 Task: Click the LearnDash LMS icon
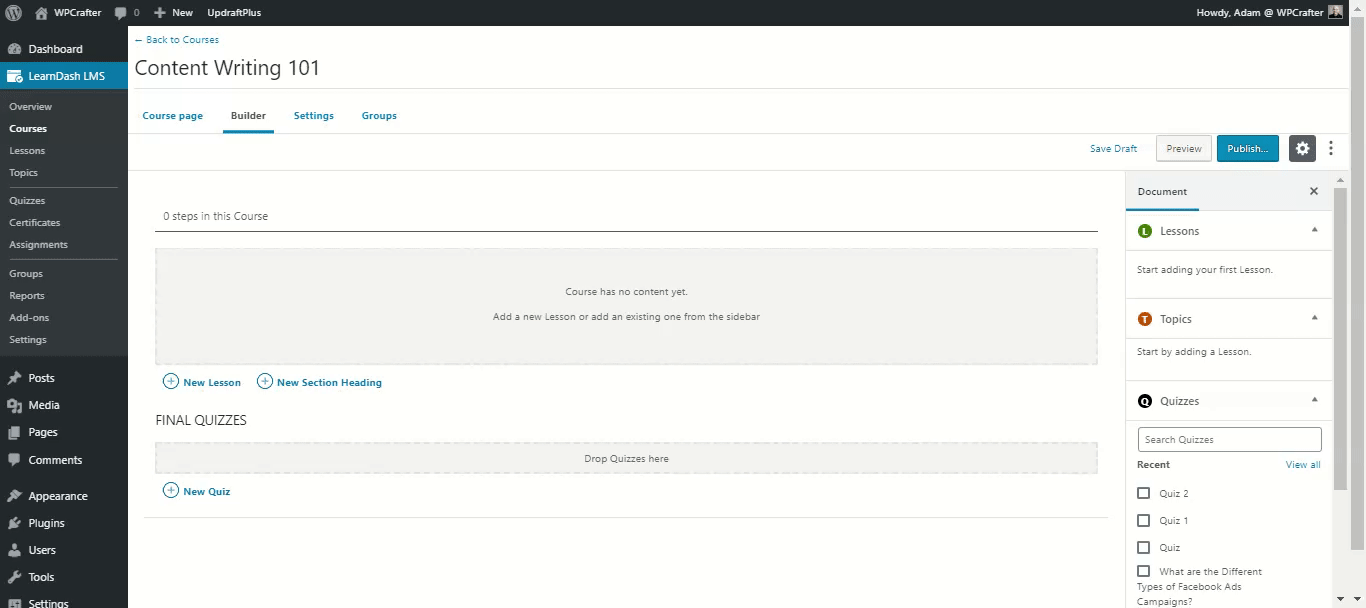(x=14, y=76)
